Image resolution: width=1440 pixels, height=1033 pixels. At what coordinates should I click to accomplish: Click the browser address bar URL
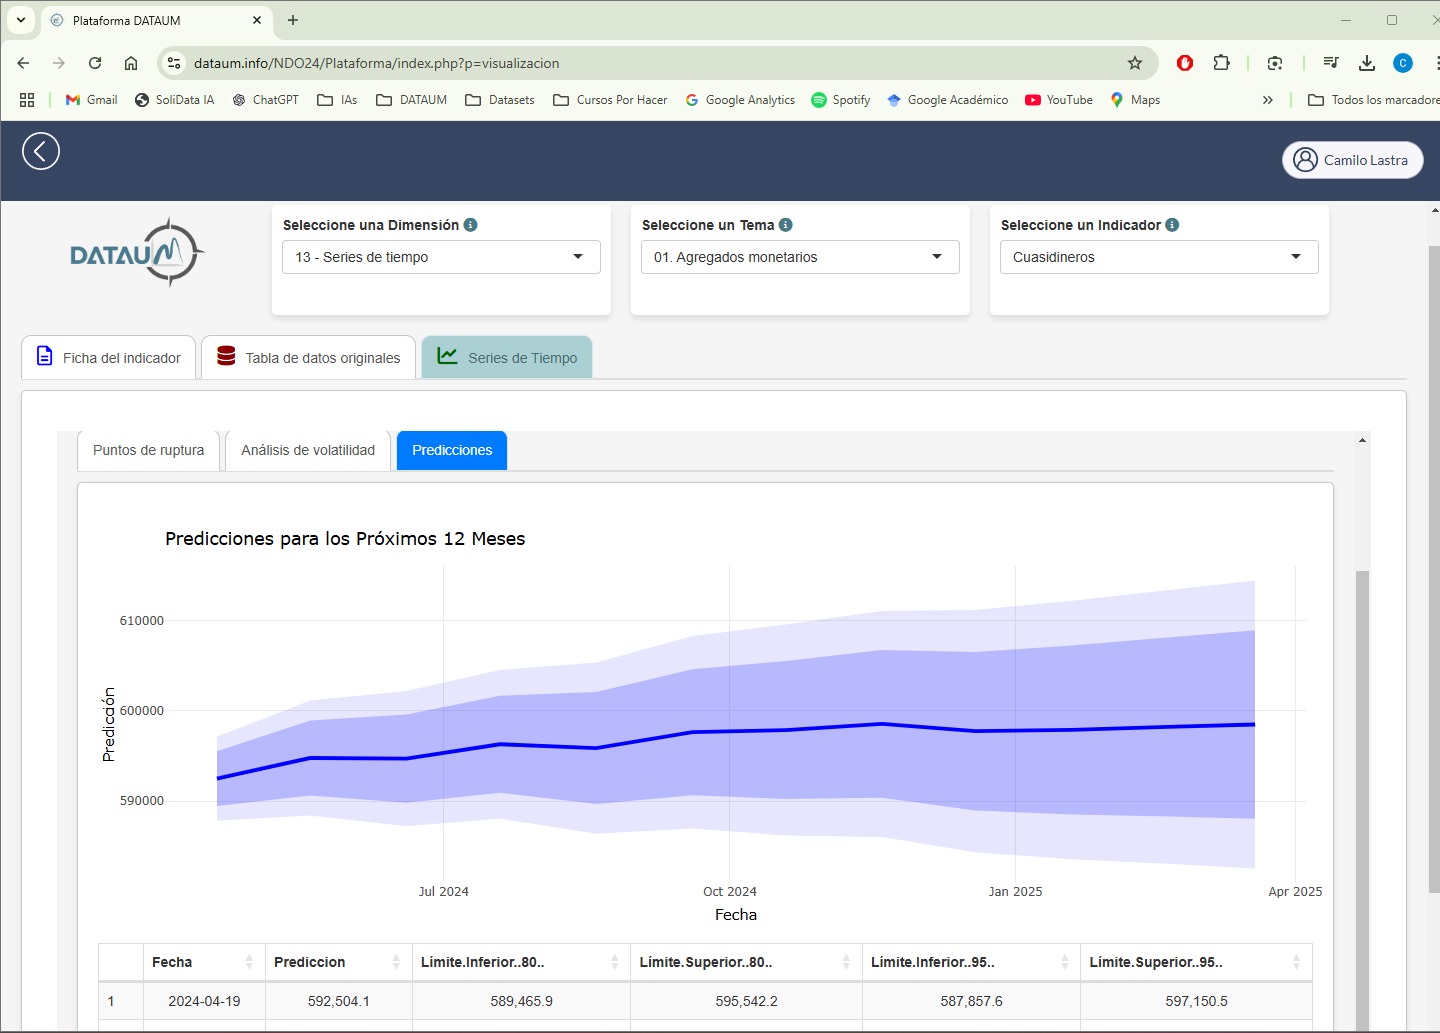coord(376,63)
